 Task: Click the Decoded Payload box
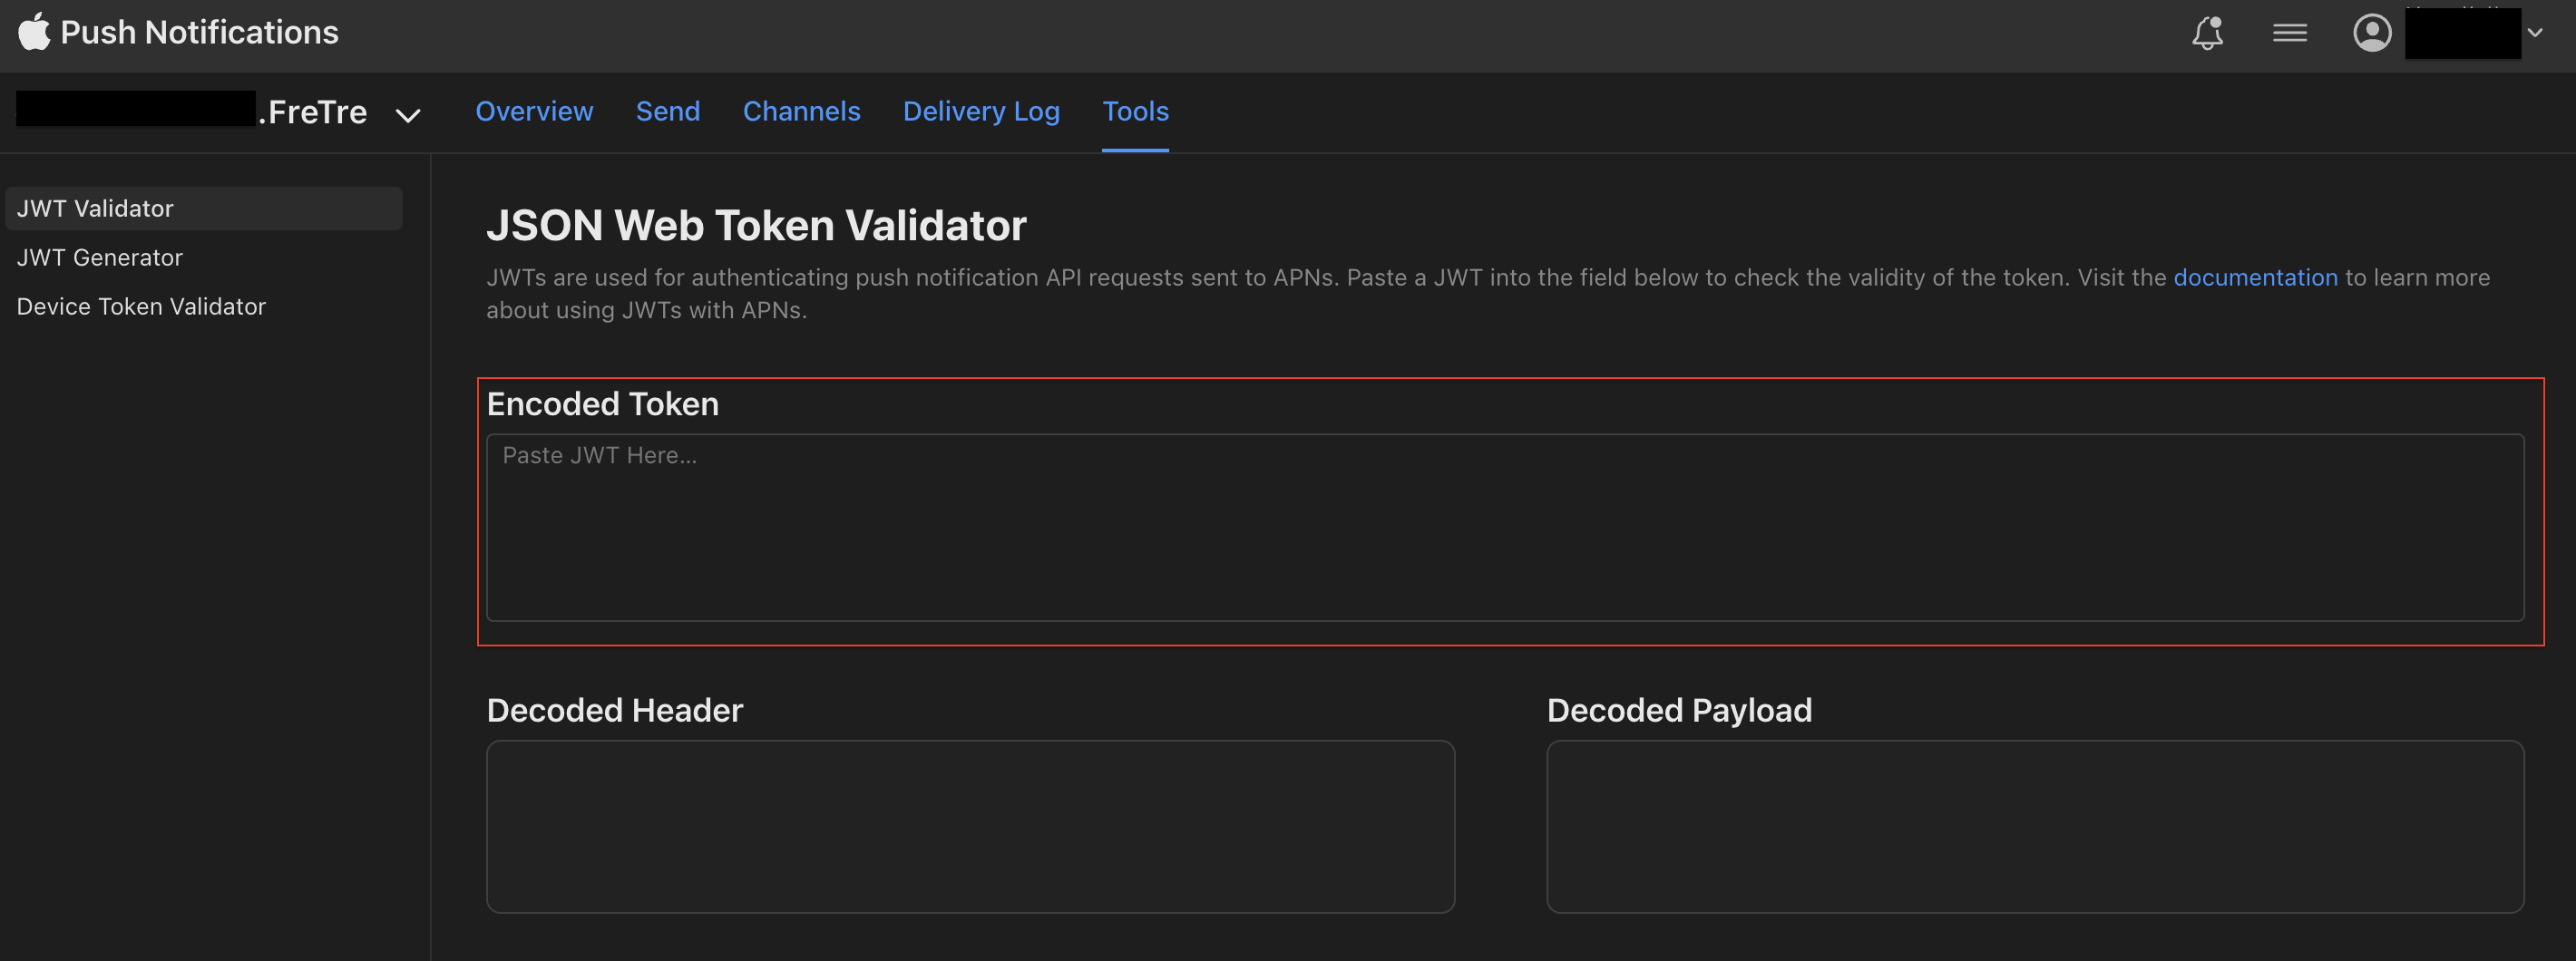tap(2035, 826)
